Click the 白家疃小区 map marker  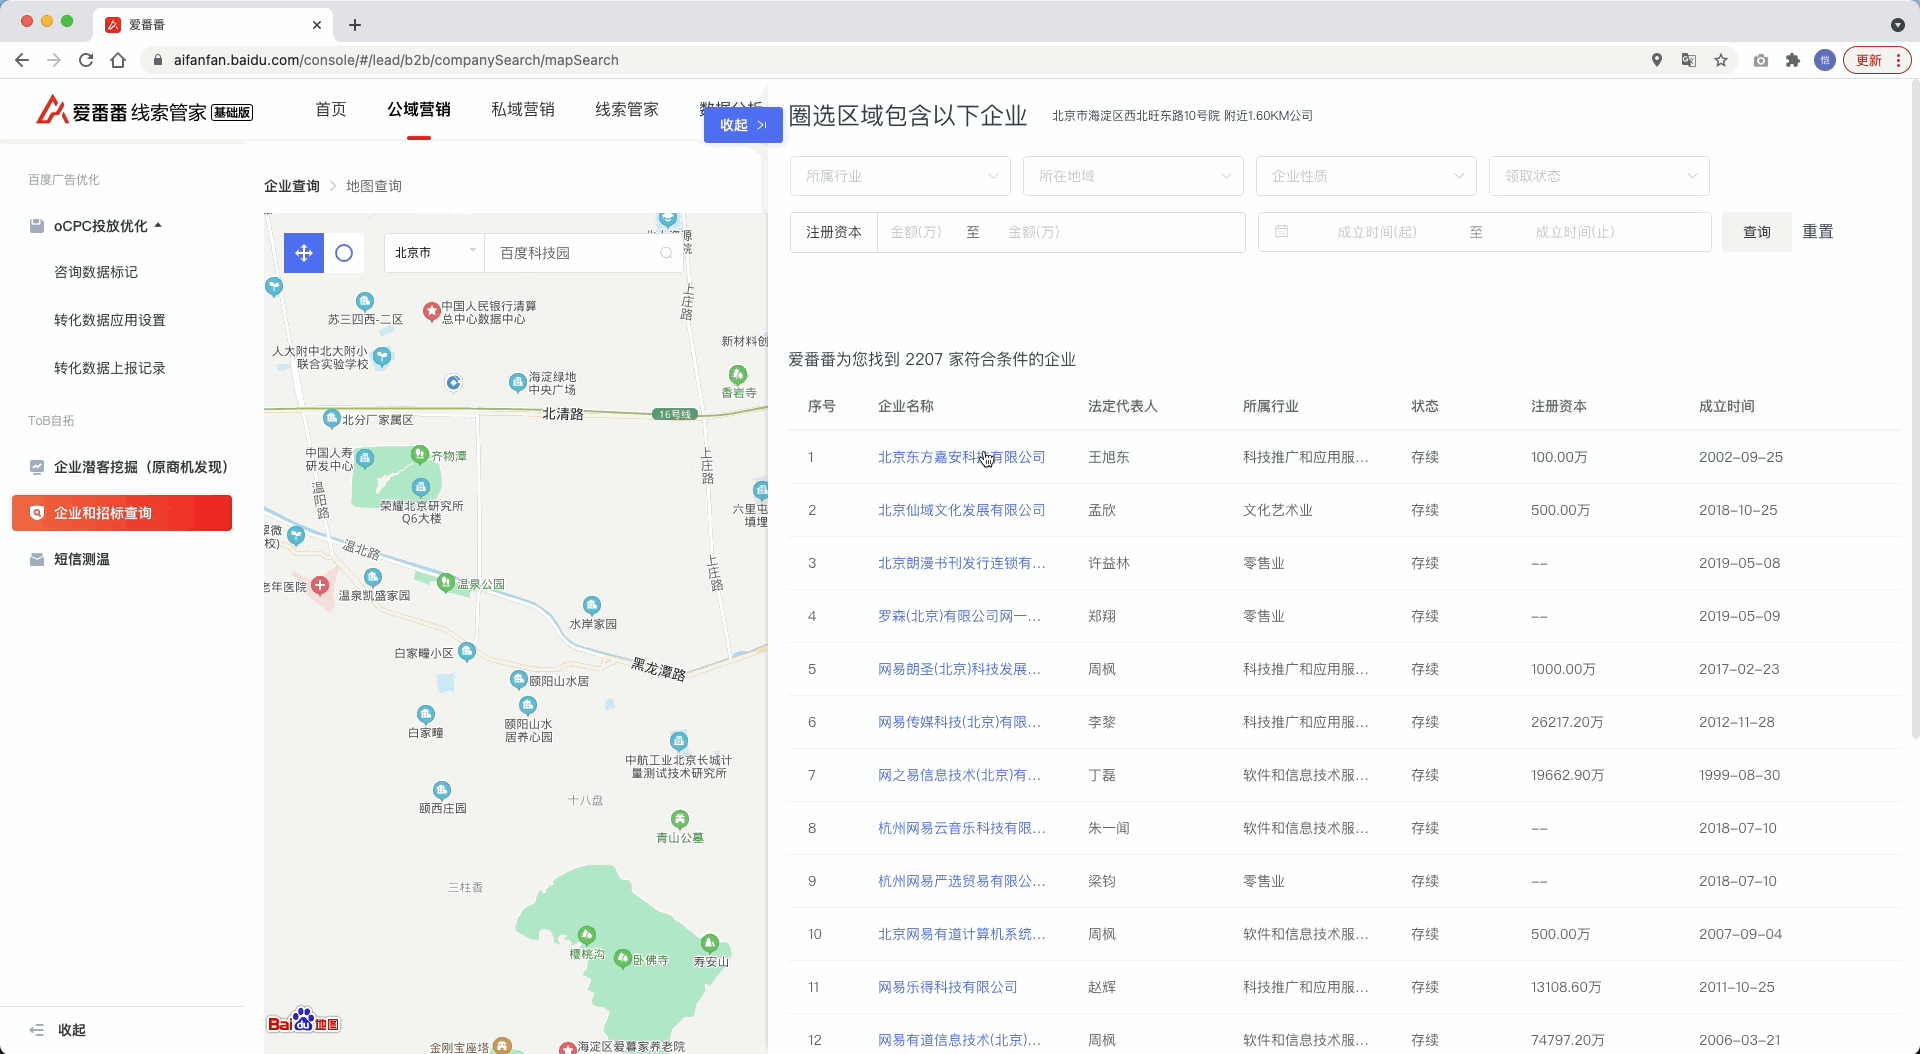point(467,652)
